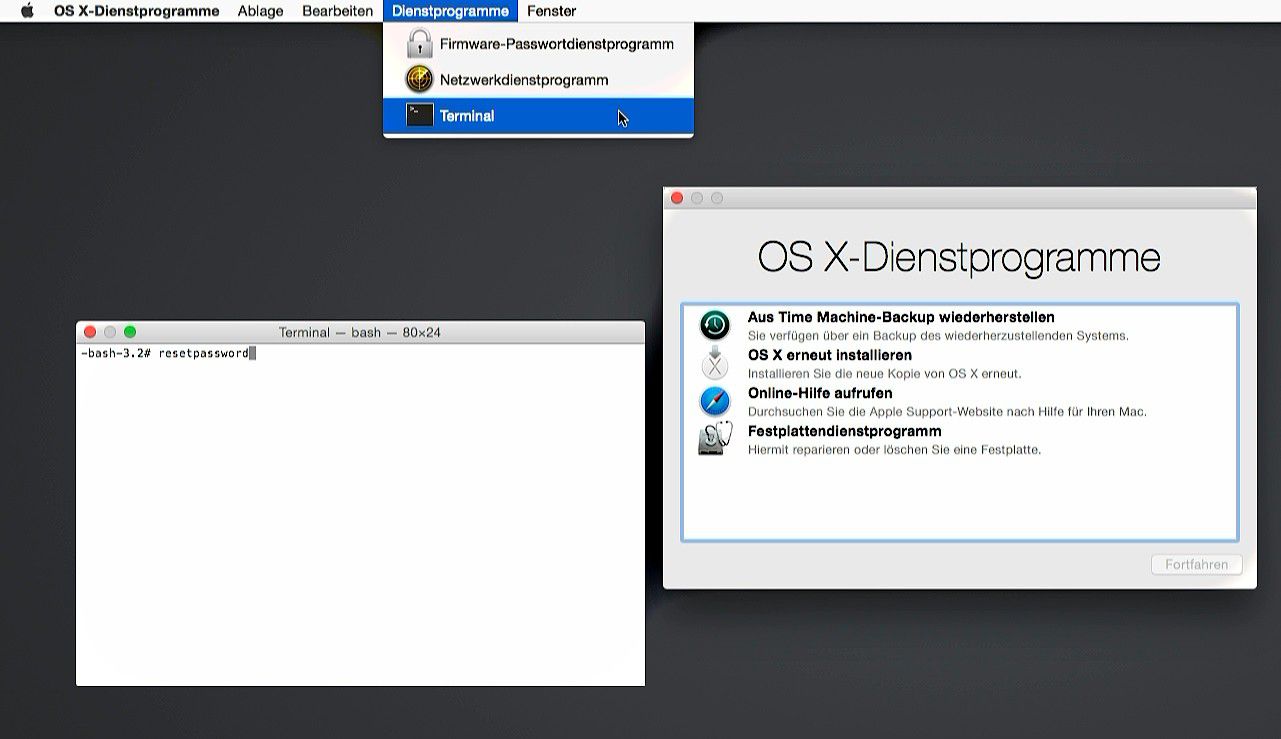The image size is (1281, 739).
Task: Click the OS X-Dienstprogramme window heading
Action: click(959, 258)
